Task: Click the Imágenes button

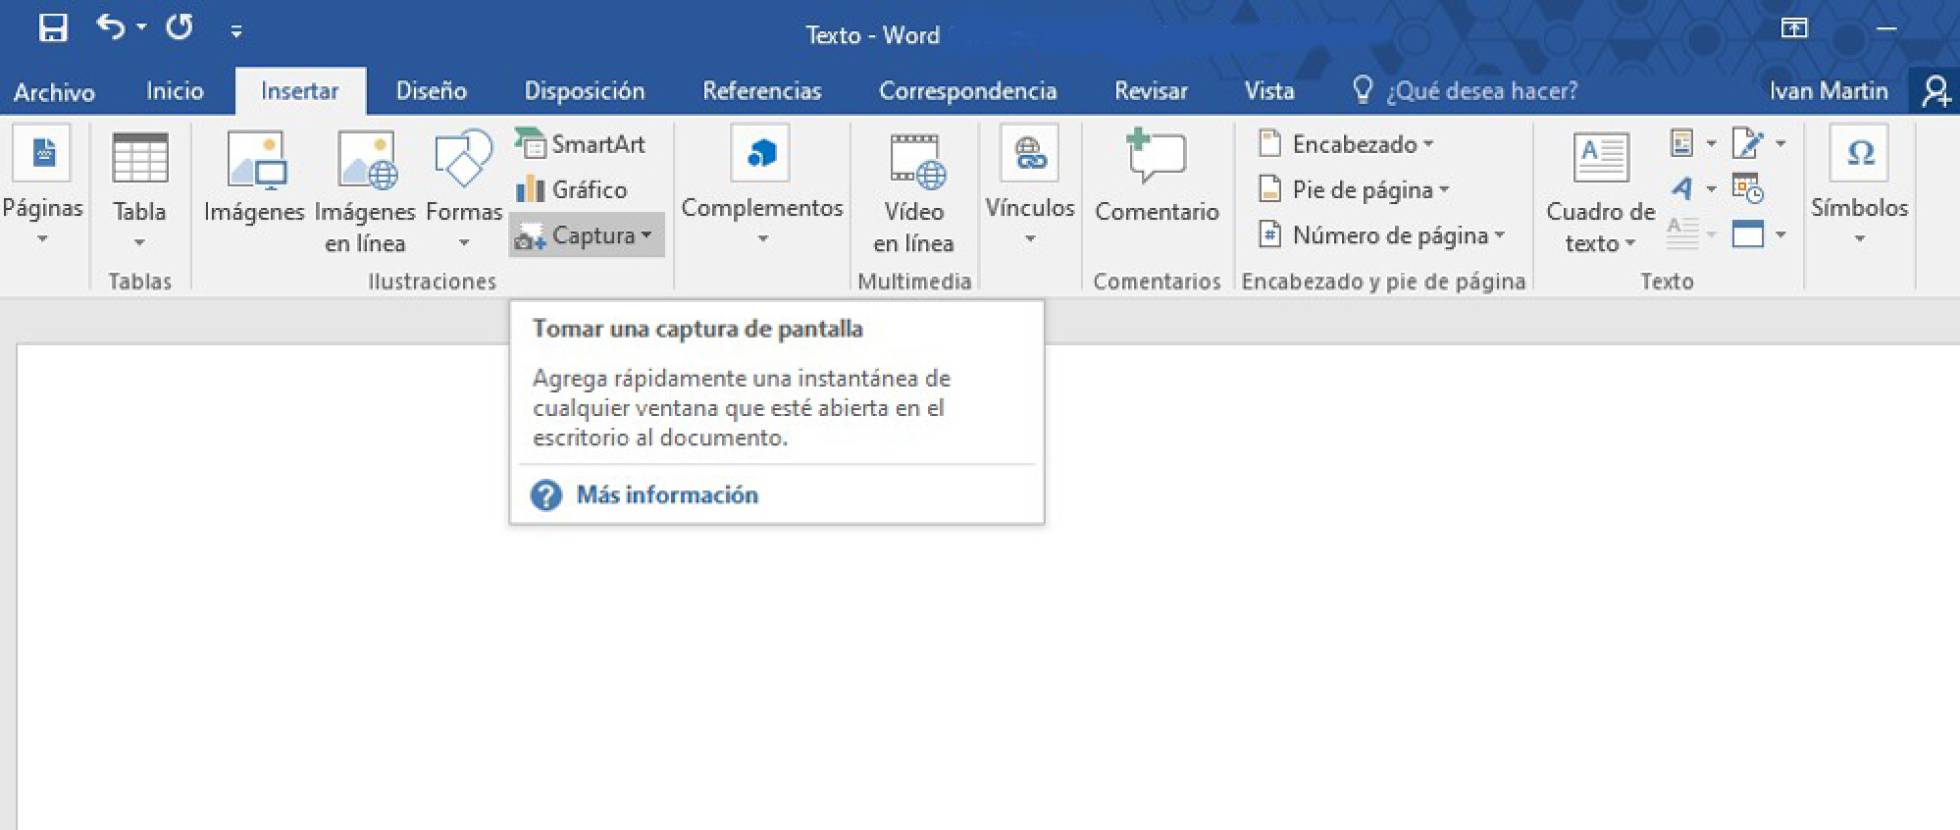Action: [x=254, y=178]
